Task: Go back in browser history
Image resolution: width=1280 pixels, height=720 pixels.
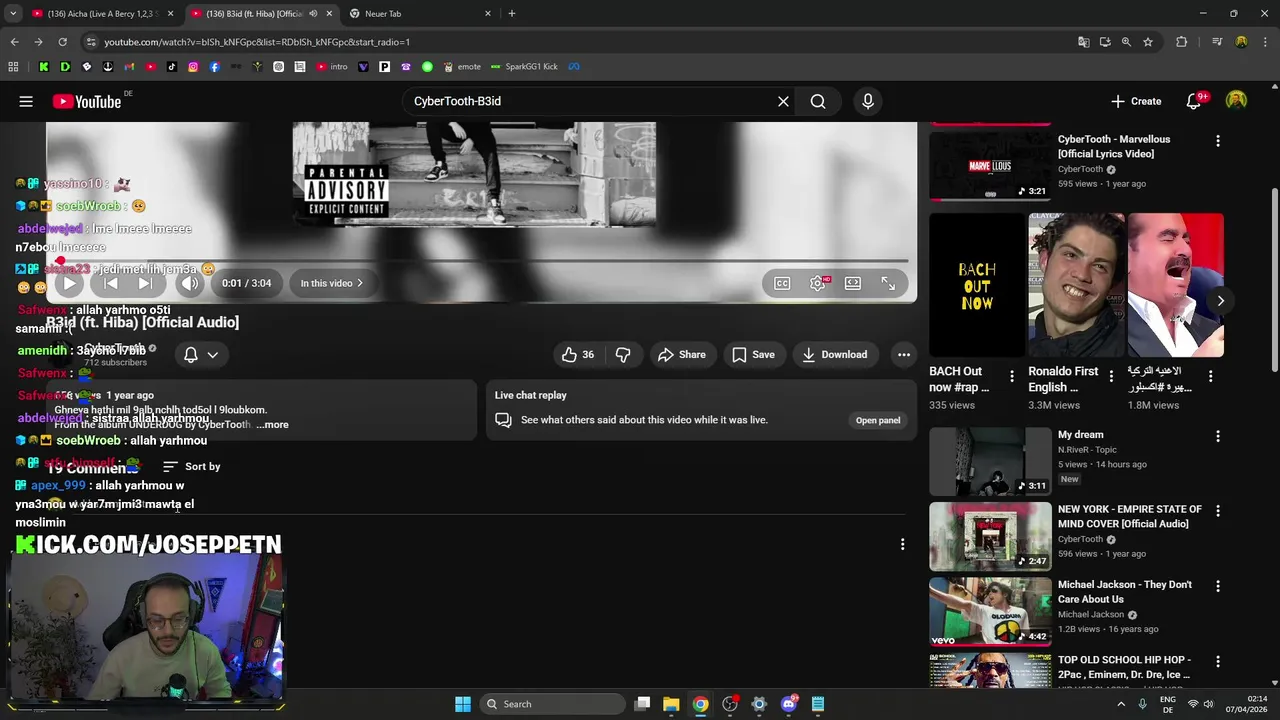Action: point(14,42)
